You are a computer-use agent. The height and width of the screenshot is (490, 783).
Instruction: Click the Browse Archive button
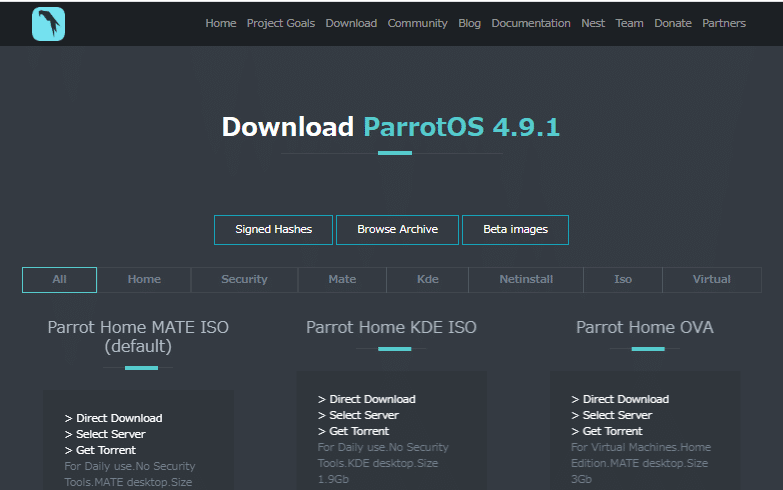397,230
